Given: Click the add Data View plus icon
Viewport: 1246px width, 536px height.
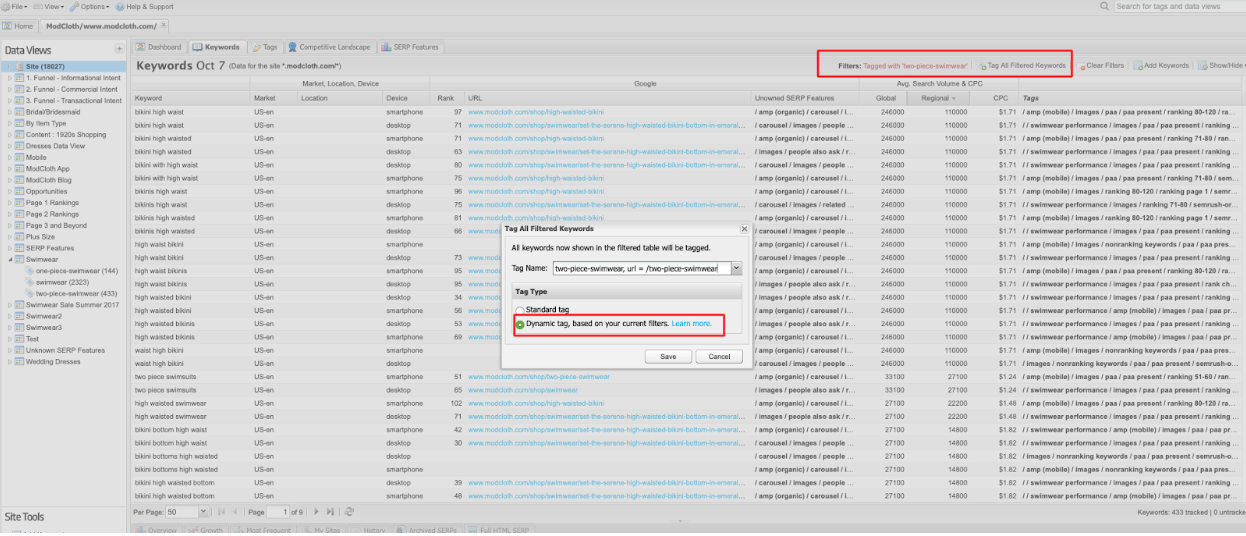Looking at the screenshot, I should click(119, 49).
